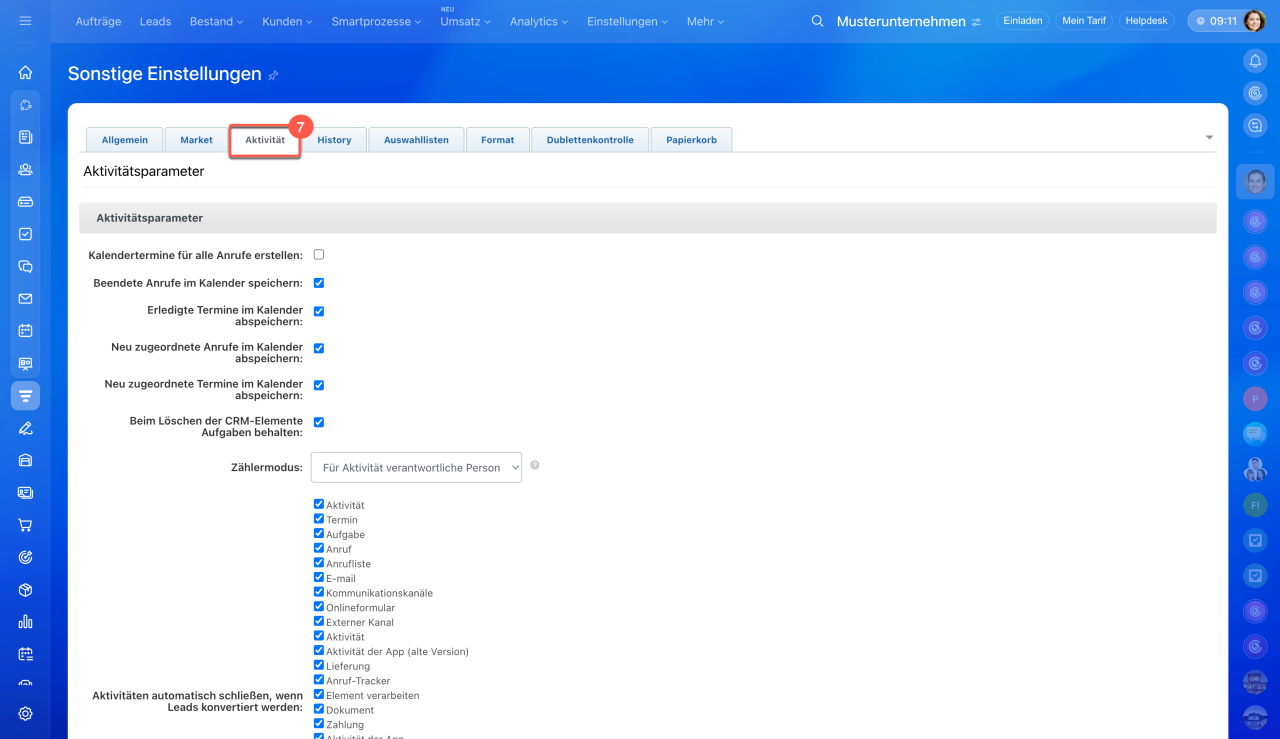Open the target goal icon in sidebar
Viewport: 1280px width, 739px height.
tap(25, 557)
